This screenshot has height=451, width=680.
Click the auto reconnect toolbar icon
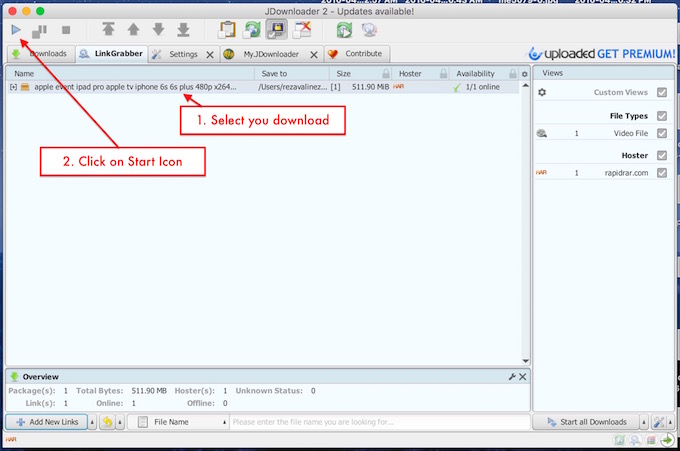(x=252, y=30)
